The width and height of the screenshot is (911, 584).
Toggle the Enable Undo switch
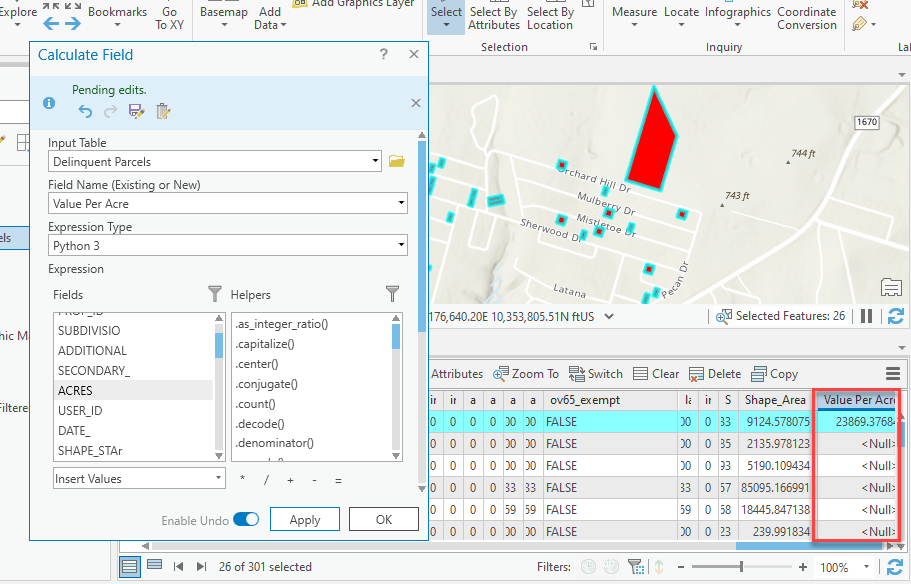tap(246, 519)
